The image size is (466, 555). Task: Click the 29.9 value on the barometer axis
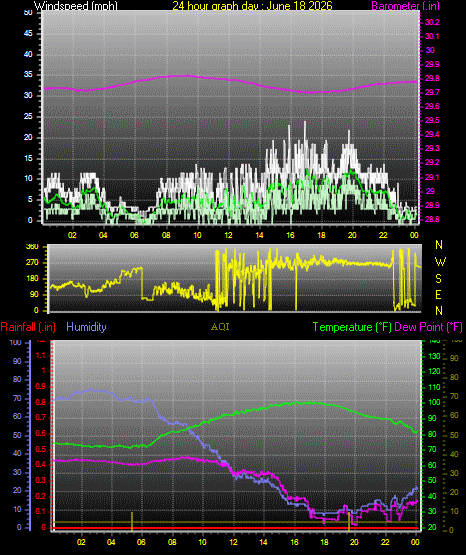point(432,64)
